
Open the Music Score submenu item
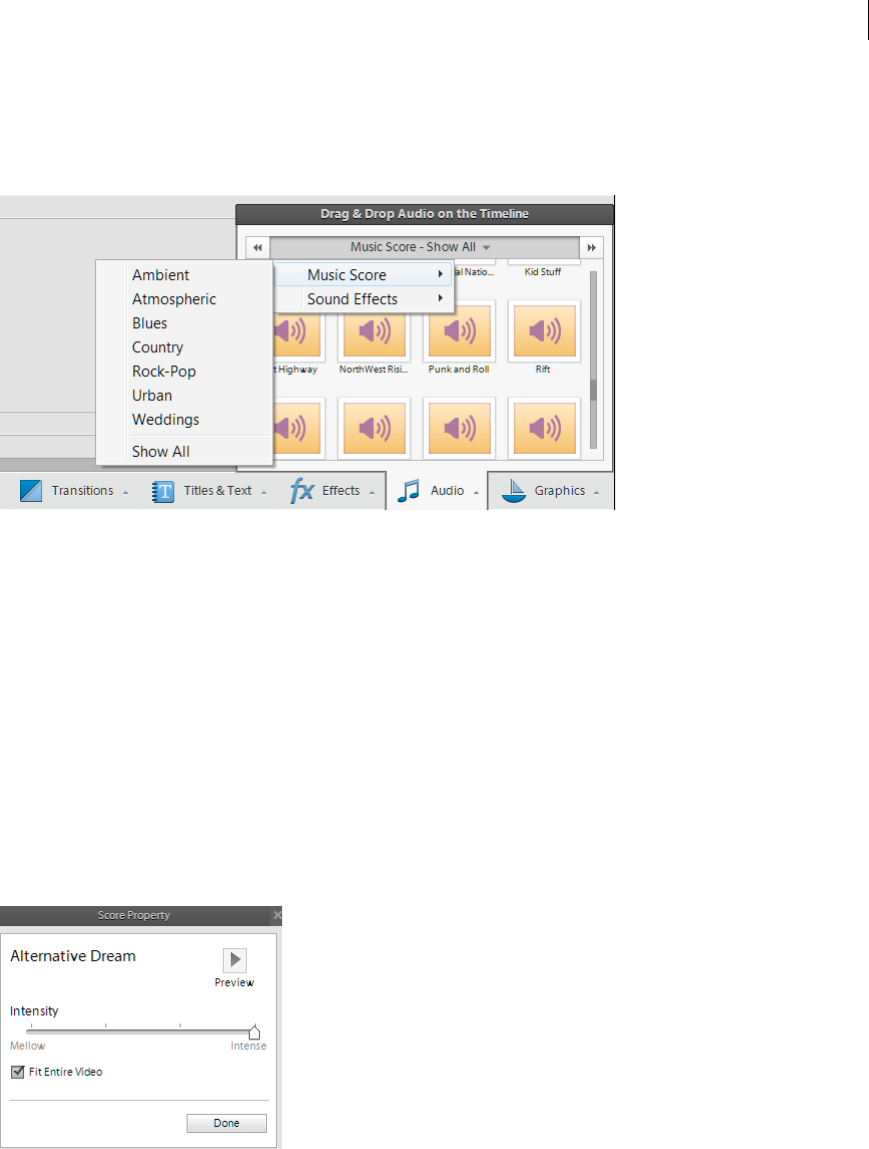(364, 275)
